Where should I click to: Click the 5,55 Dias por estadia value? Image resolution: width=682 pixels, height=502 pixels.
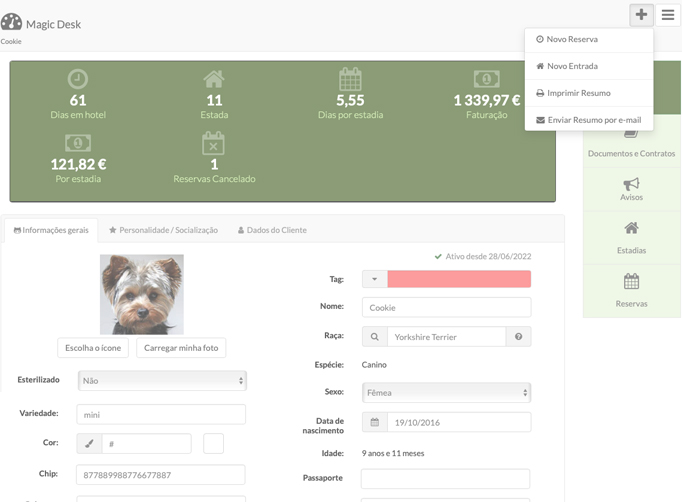point(350,100)
